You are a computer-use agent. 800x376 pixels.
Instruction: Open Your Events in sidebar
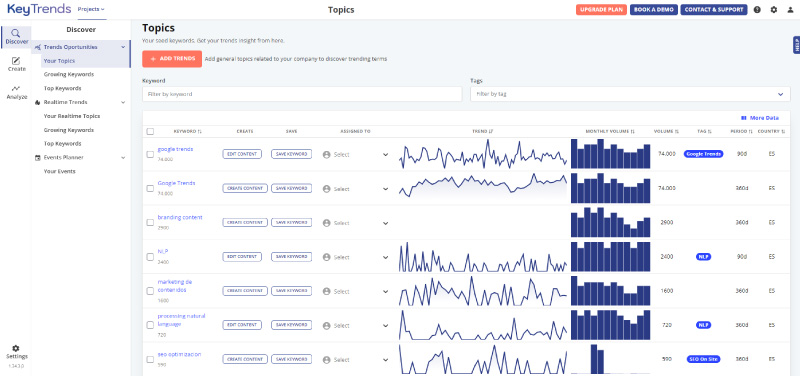click(x=60, y=171)
